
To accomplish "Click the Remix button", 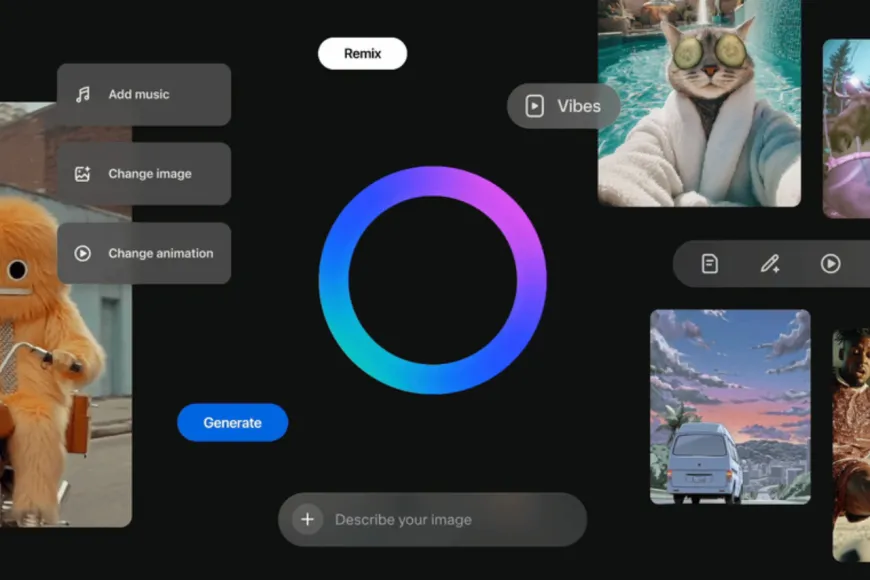I will pos(362,54).
